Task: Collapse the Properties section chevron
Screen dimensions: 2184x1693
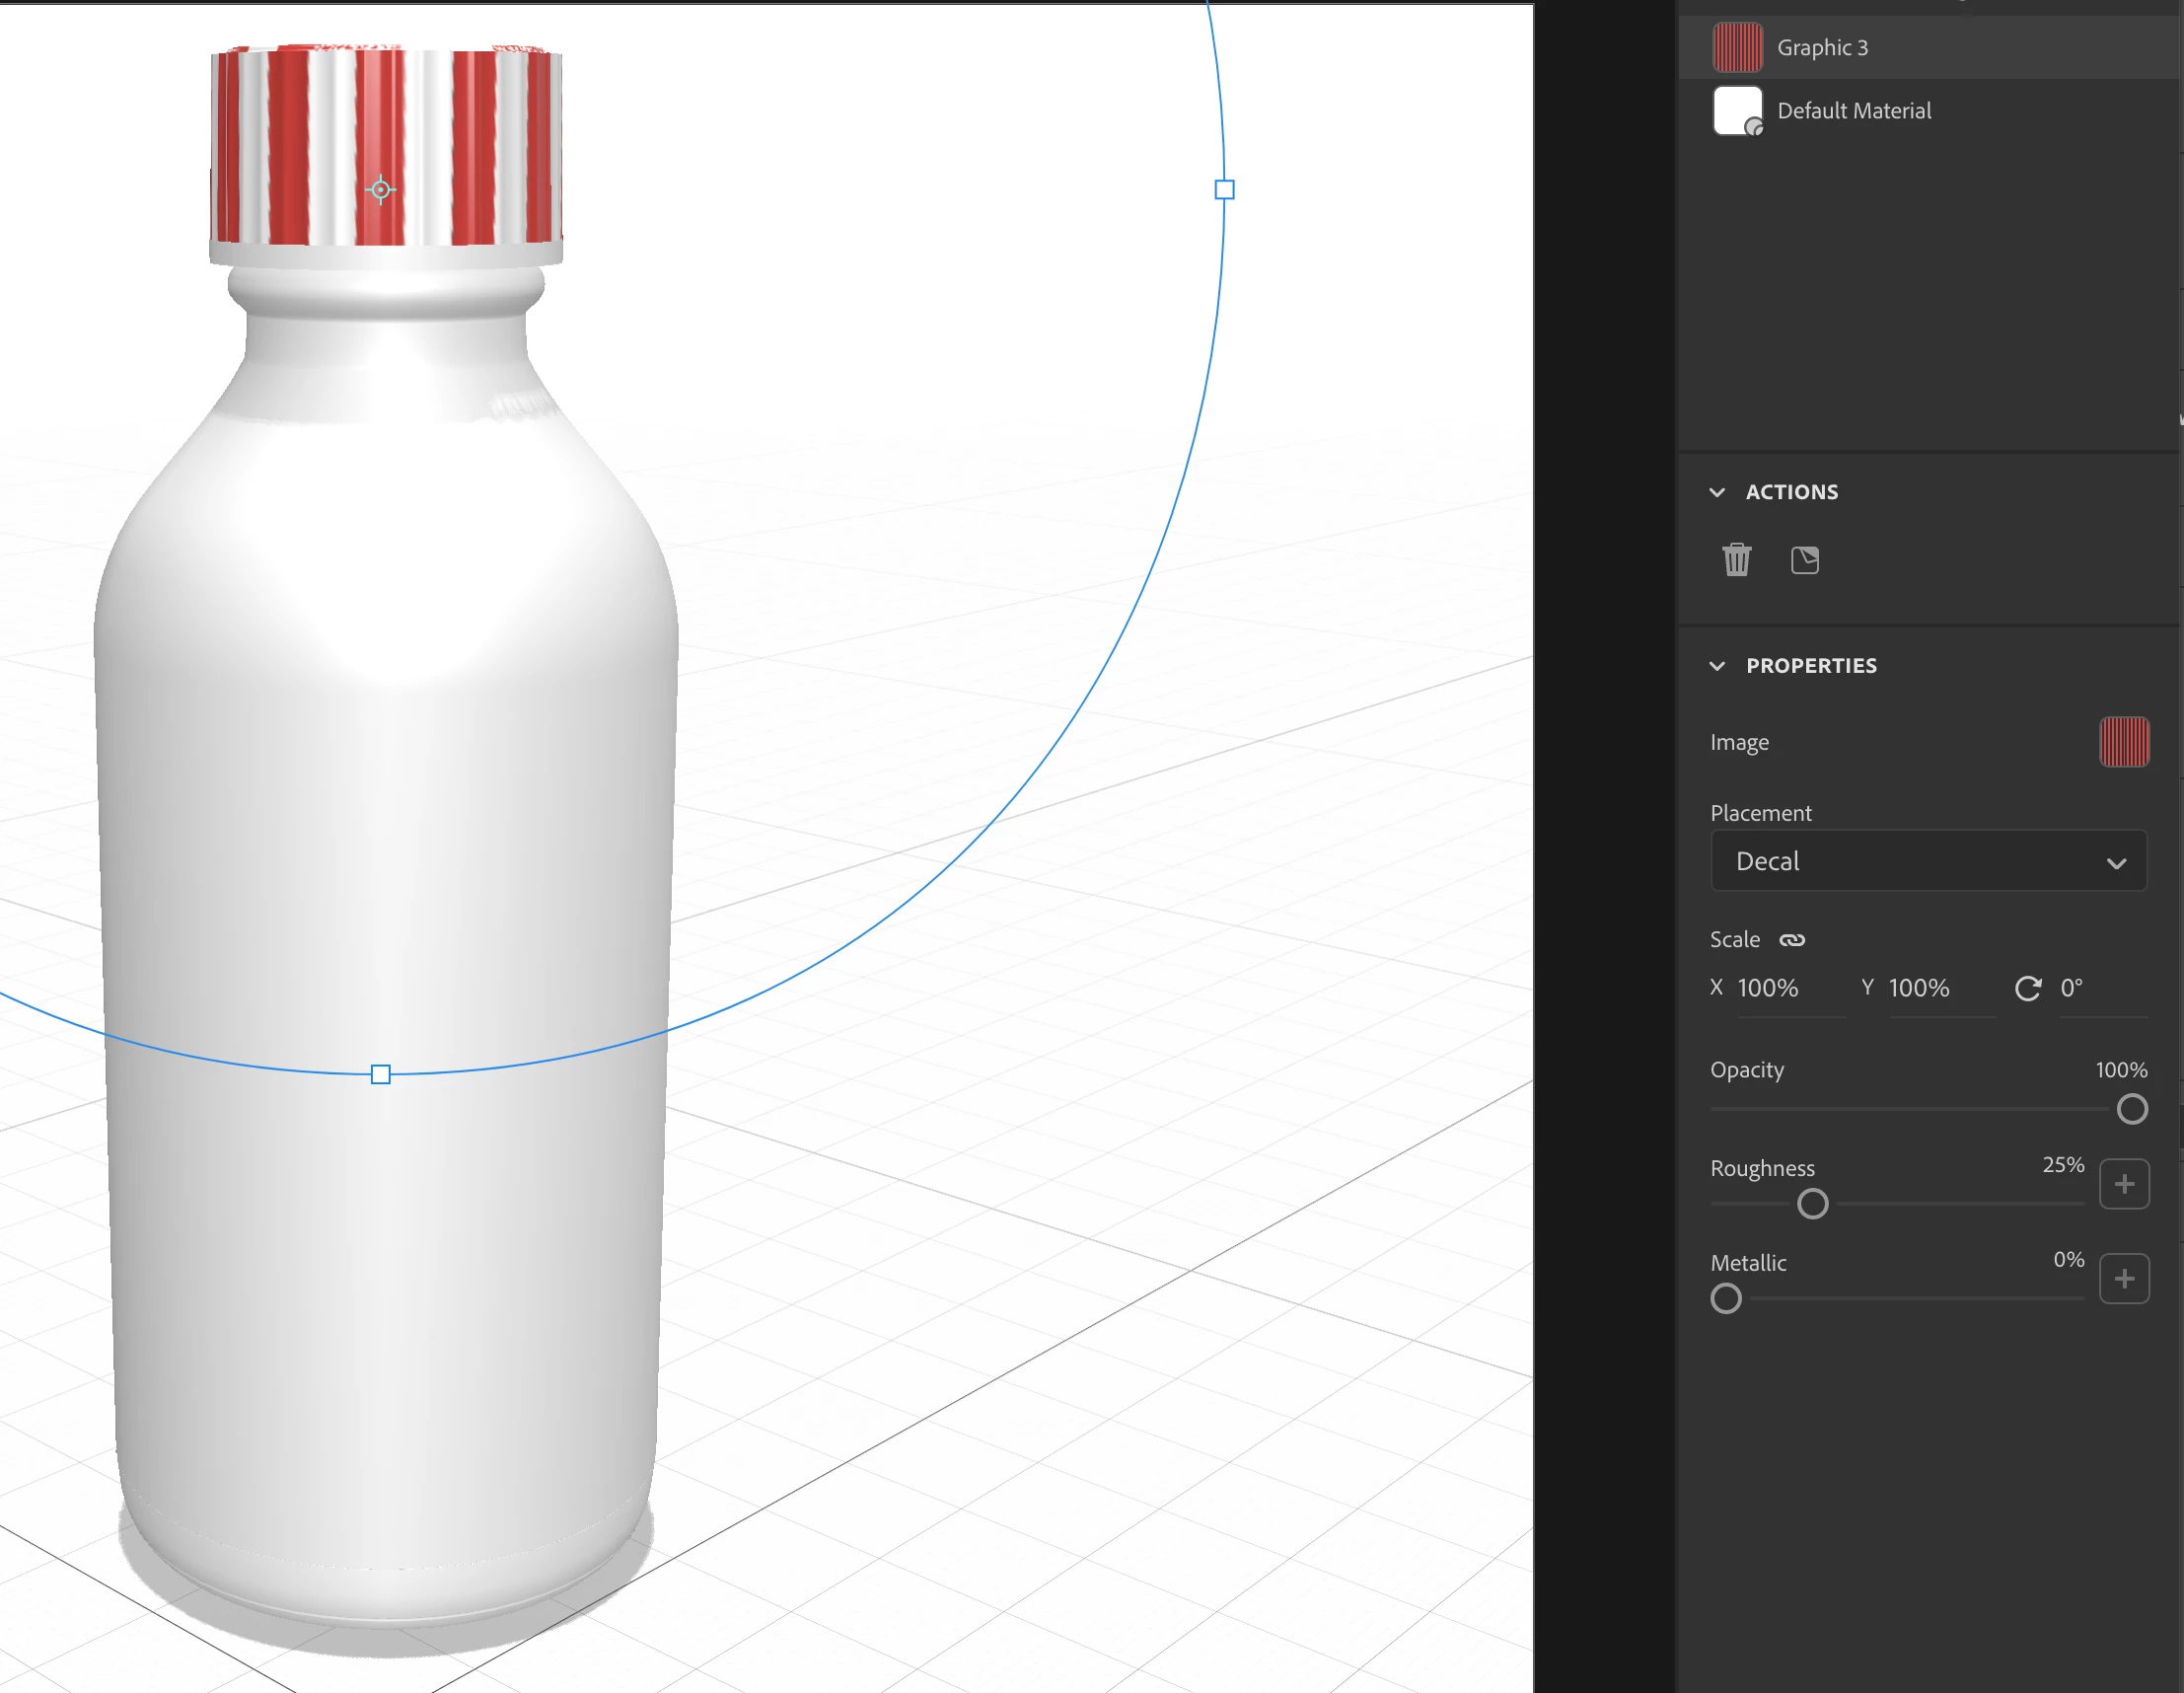Action: (x=1717, y=666)
